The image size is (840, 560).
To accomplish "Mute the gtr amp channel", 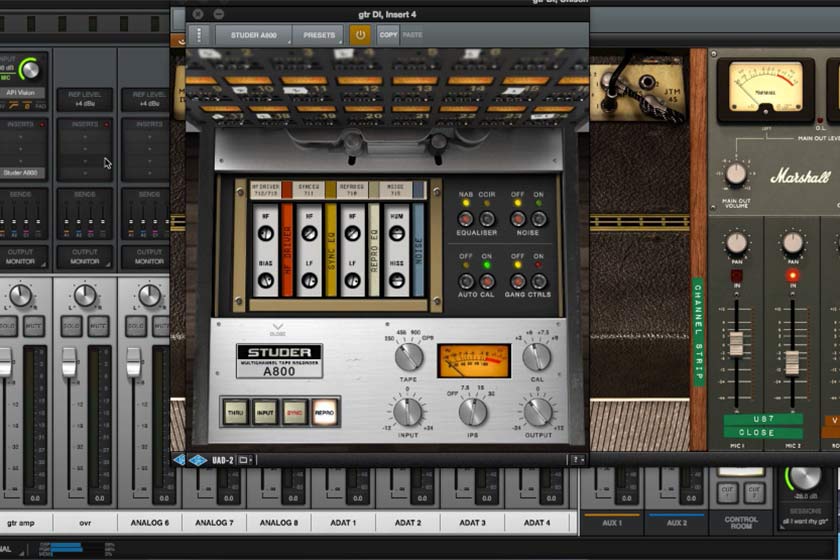I will (x=33, y=326).
